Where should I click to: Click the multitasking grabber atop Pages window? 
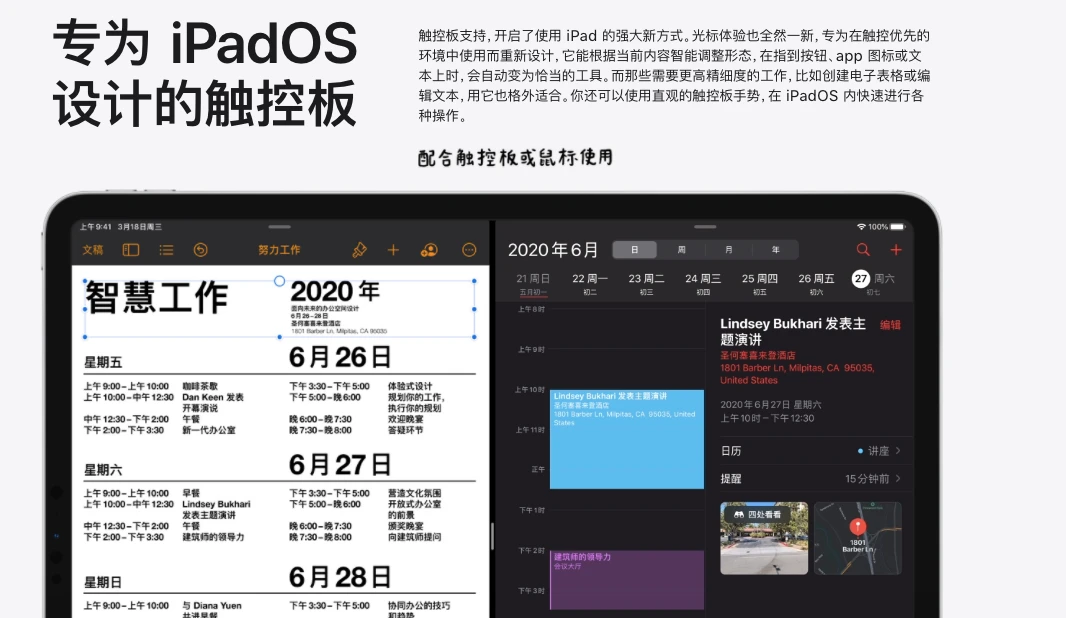279,226
